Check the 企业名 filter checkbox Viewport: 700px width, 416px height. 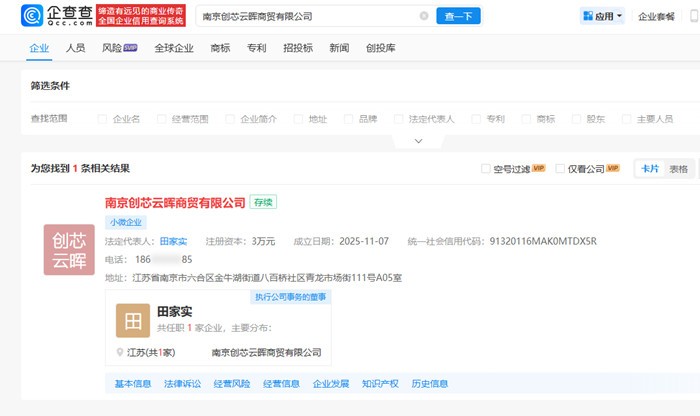(x=102, y=119)
